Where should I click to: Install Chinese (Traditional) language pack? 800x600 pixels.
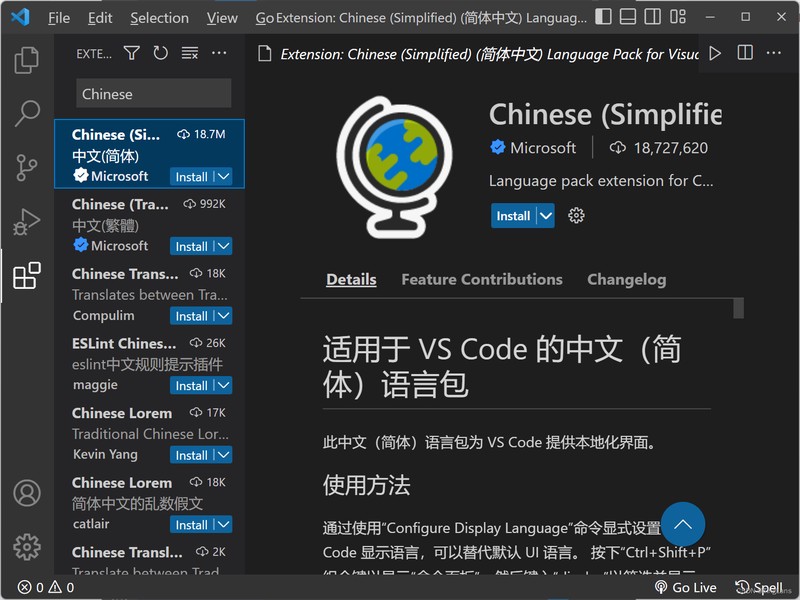coord(191,246)
